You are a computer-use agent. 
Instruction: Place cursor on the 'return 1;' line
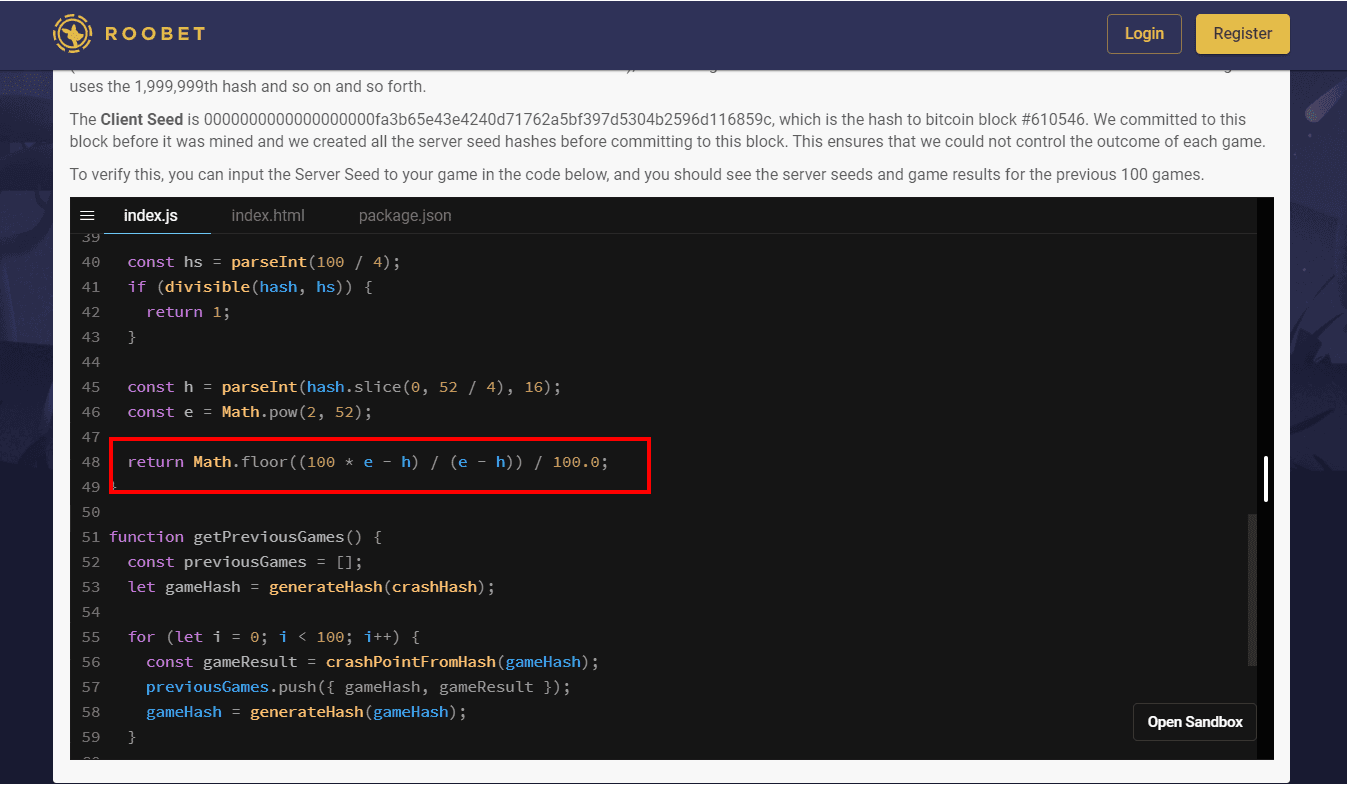click(188, 312)
